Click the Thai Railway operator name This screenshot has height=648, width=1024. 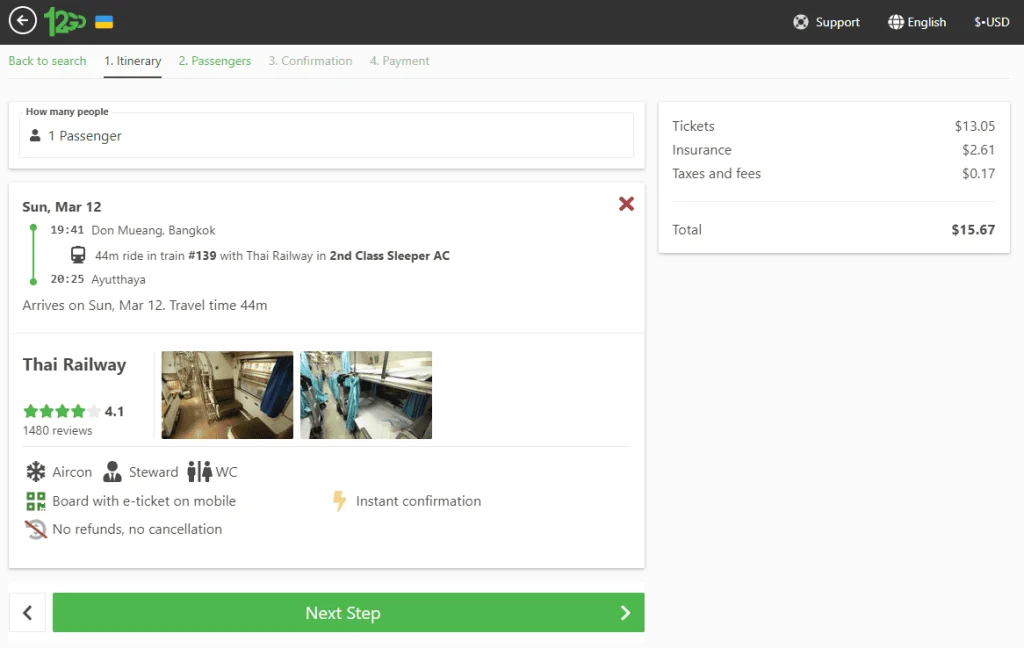[x=74, y=364]
